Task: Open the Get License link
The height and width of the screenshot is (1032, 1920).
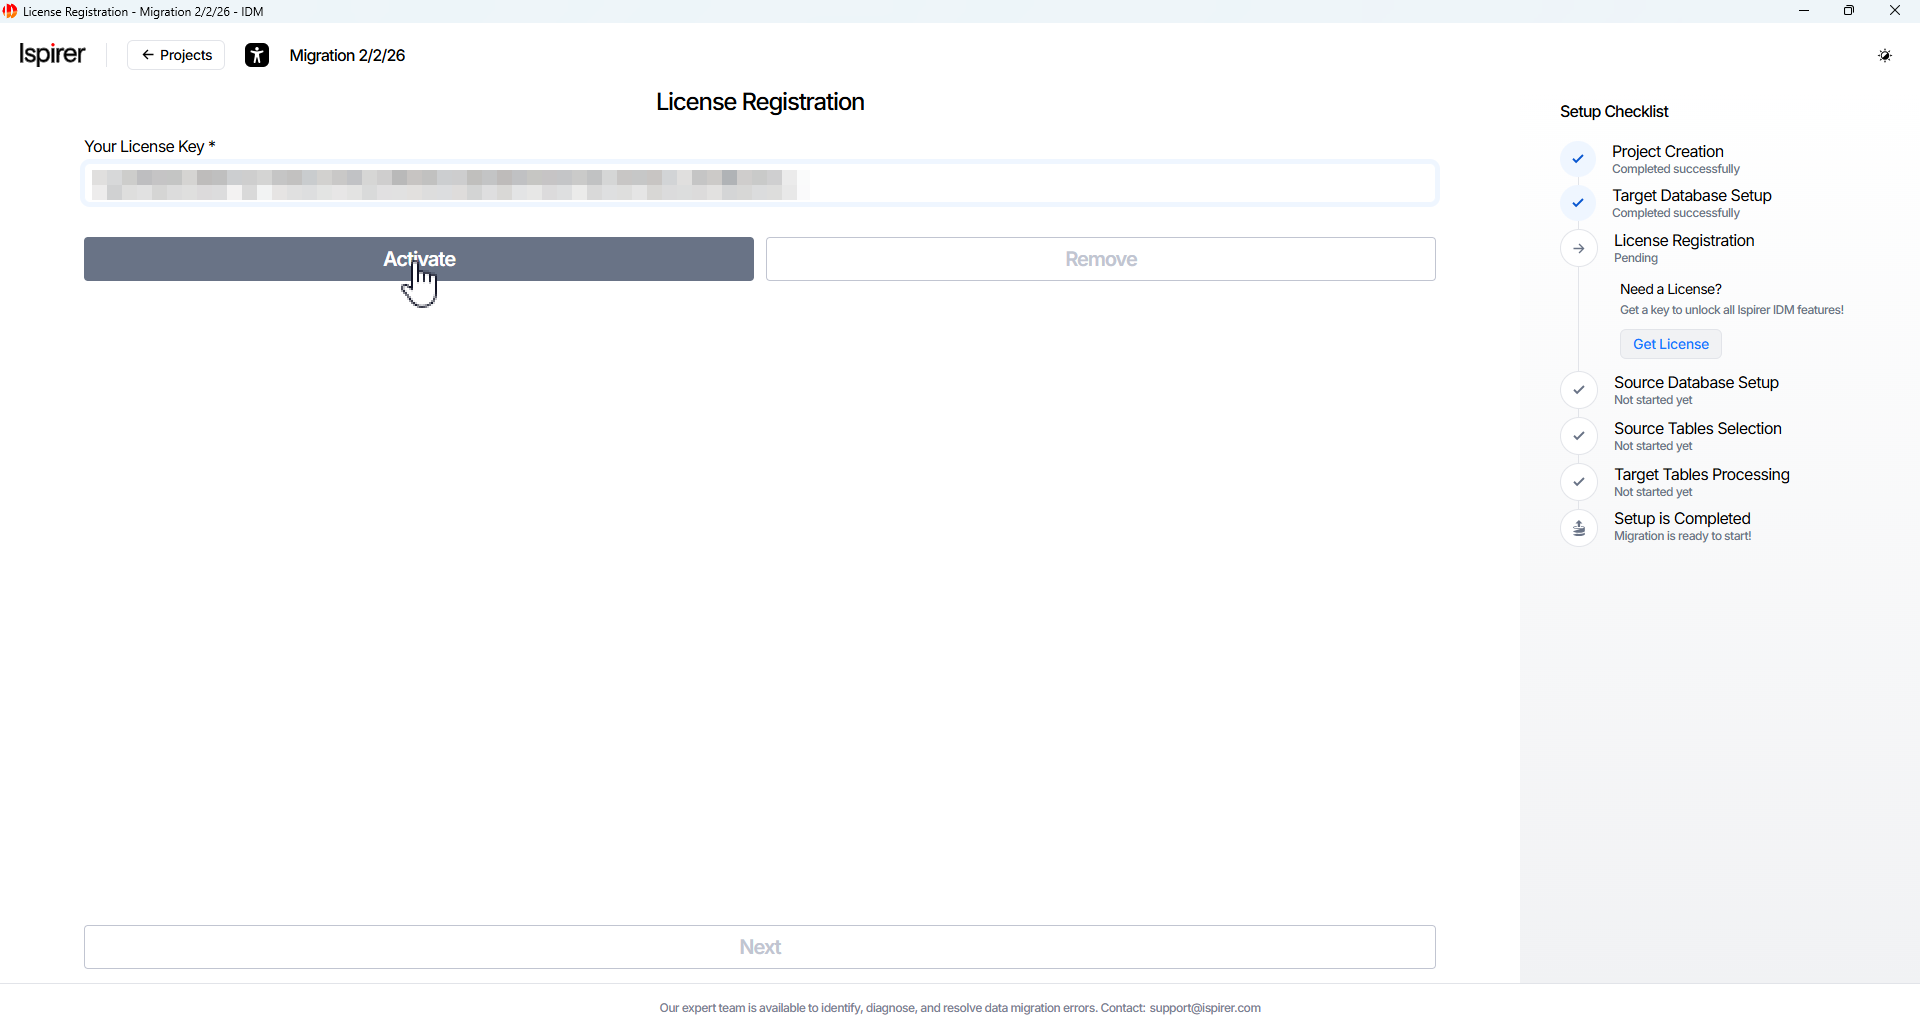Action: click(x=1670, y=344)
